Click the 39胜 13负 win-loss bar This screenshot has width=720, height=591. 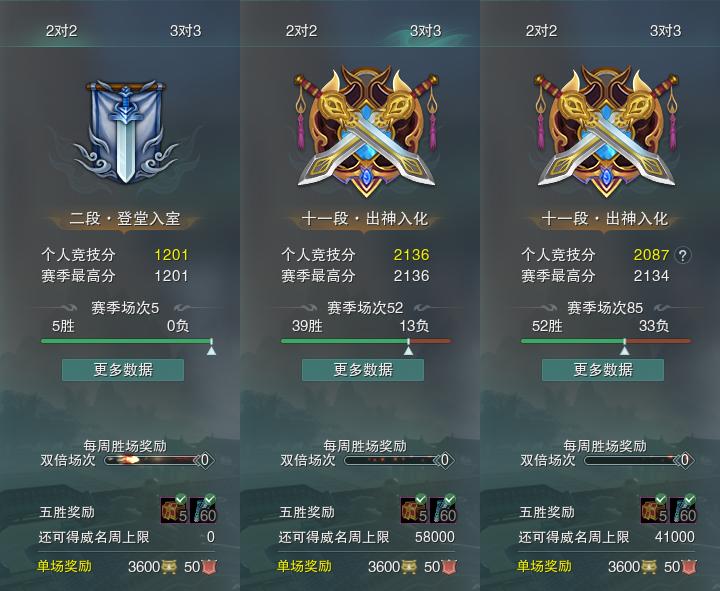coord(366,341)
